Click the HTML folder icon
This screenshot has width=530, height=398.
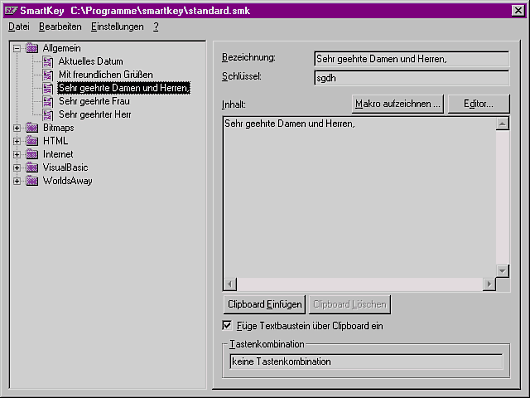point(32,141)
